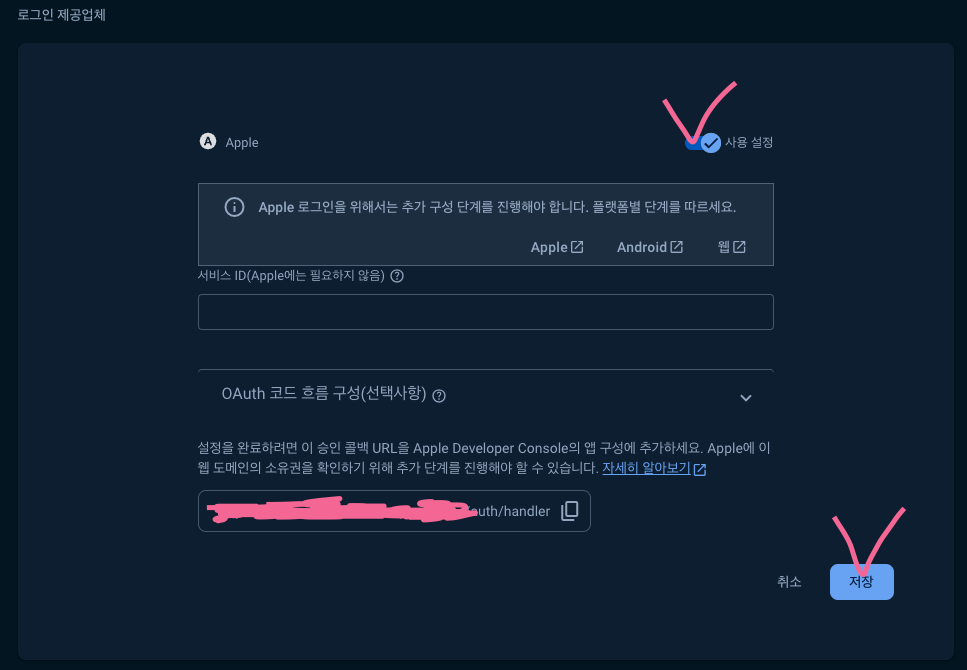The height and width of the screenshot is (670, 967).
Task: Click the info icon in the notice banner
Action: [x=234, y=207]
